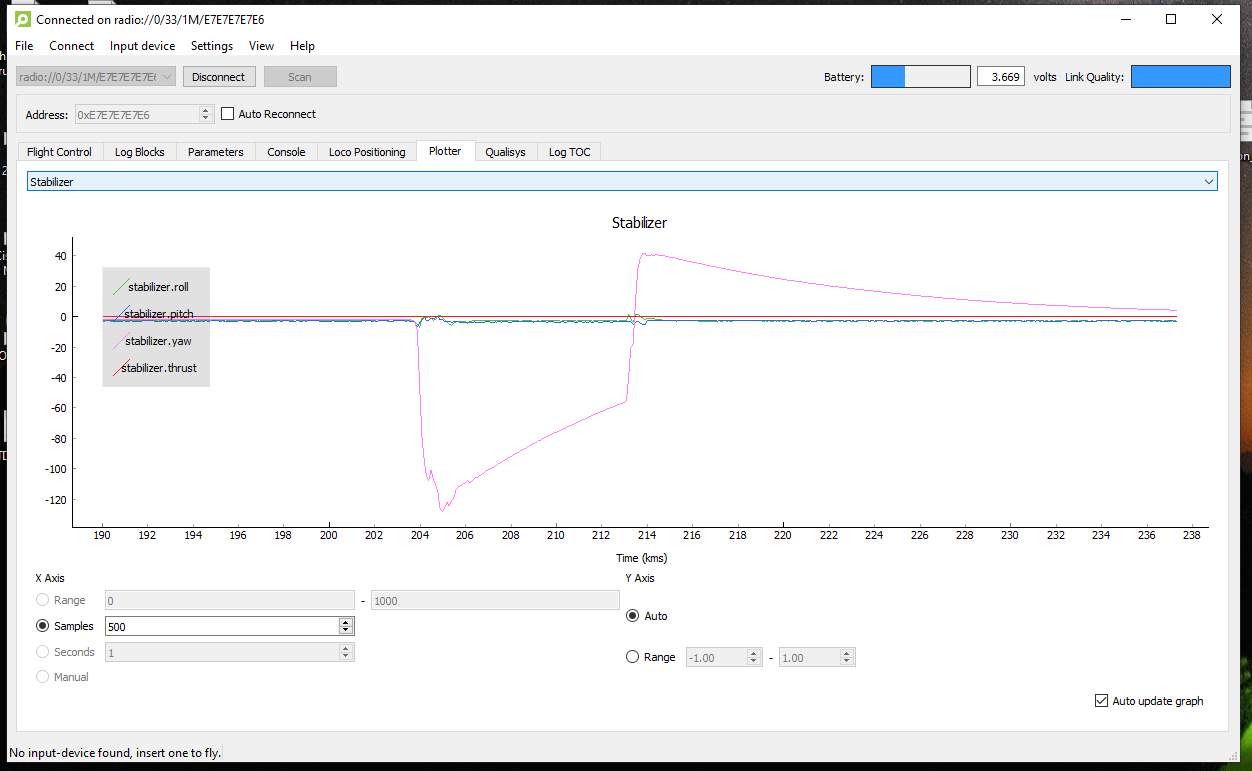Switch to the Flight Control tab
Viewport: 1252px width, 771px height.
tap(59, 152)
